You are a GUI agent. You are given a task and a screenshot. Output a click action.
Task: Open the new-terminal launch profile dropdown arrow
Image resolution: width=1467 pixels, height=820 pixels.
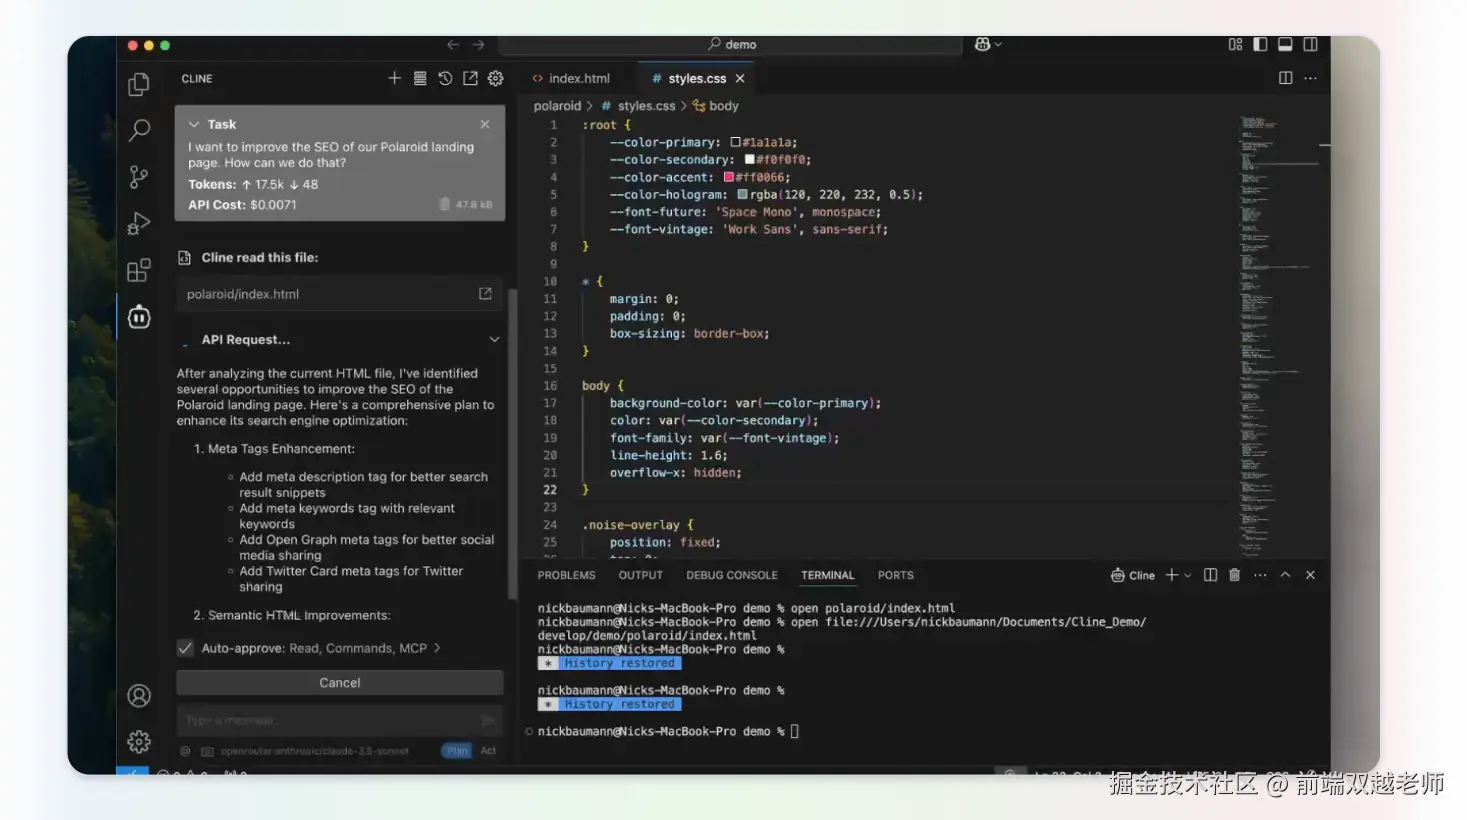tap(1188, 576)
